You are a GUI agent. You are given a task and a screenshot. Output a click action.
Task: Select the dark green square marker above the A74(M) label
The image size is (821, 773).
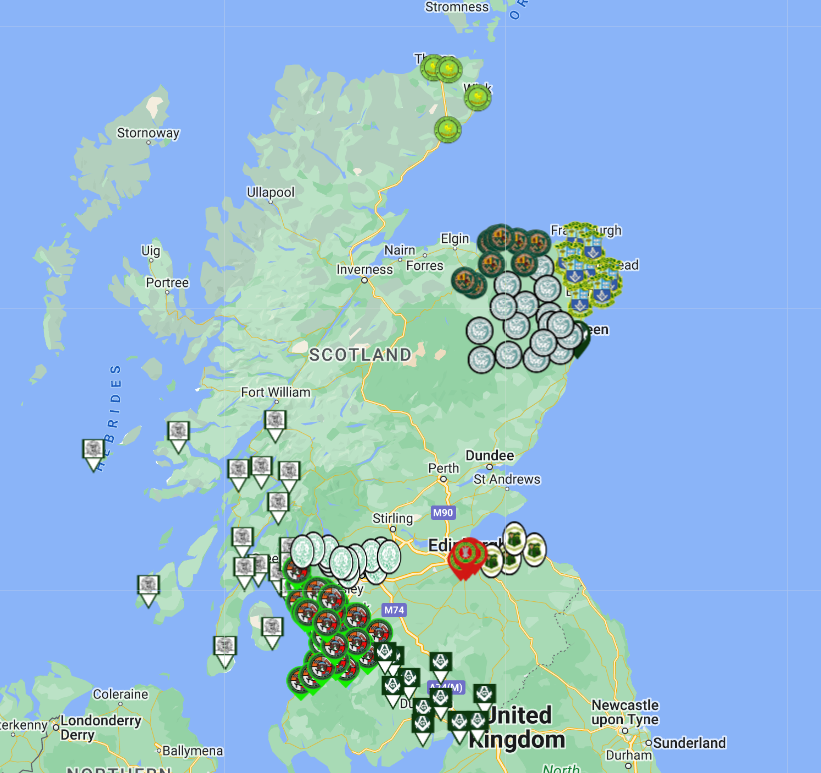441,668
